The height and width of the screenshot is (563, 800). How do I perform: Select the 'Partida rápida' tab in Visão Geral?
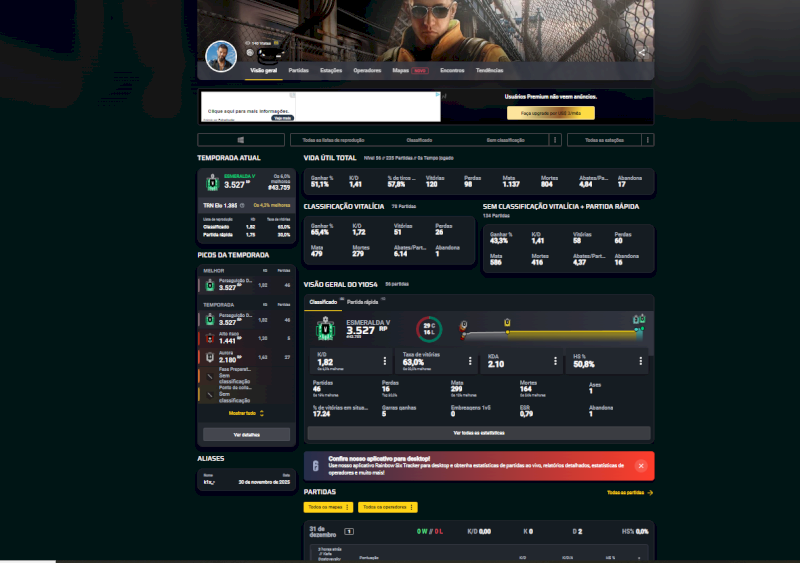[362, 302]
